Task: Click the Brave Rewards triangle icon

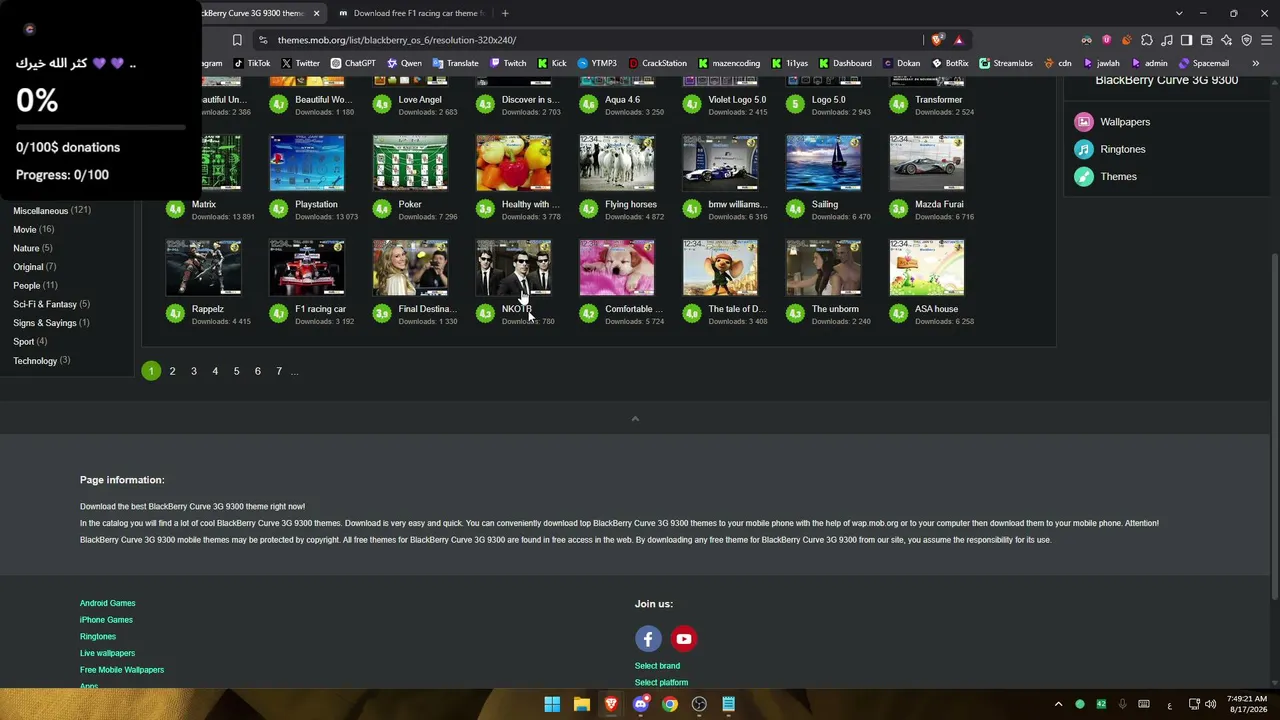Action: pos(958,40)
